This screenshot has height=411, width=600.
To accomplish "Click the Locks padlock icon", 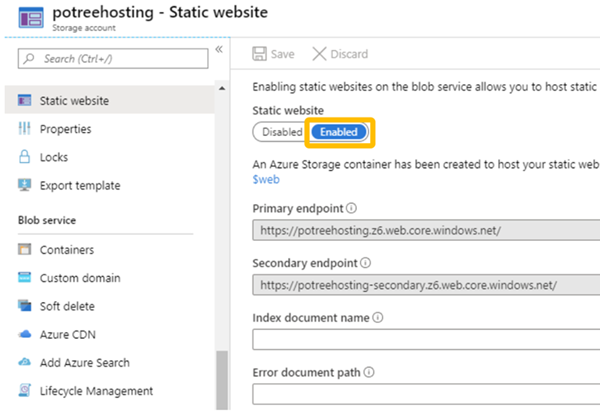I will [x=24, y=157].
